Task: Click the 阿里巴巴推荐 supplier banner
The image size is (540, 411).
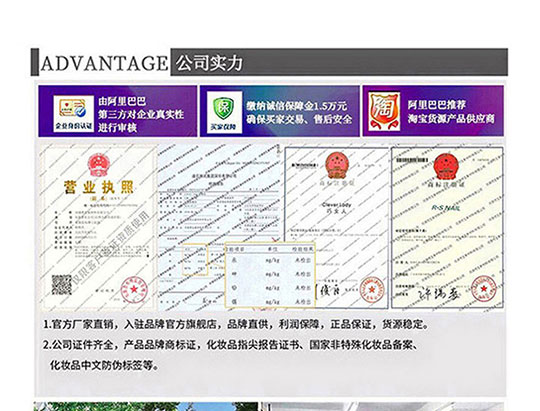Action: tap(433, 111)
